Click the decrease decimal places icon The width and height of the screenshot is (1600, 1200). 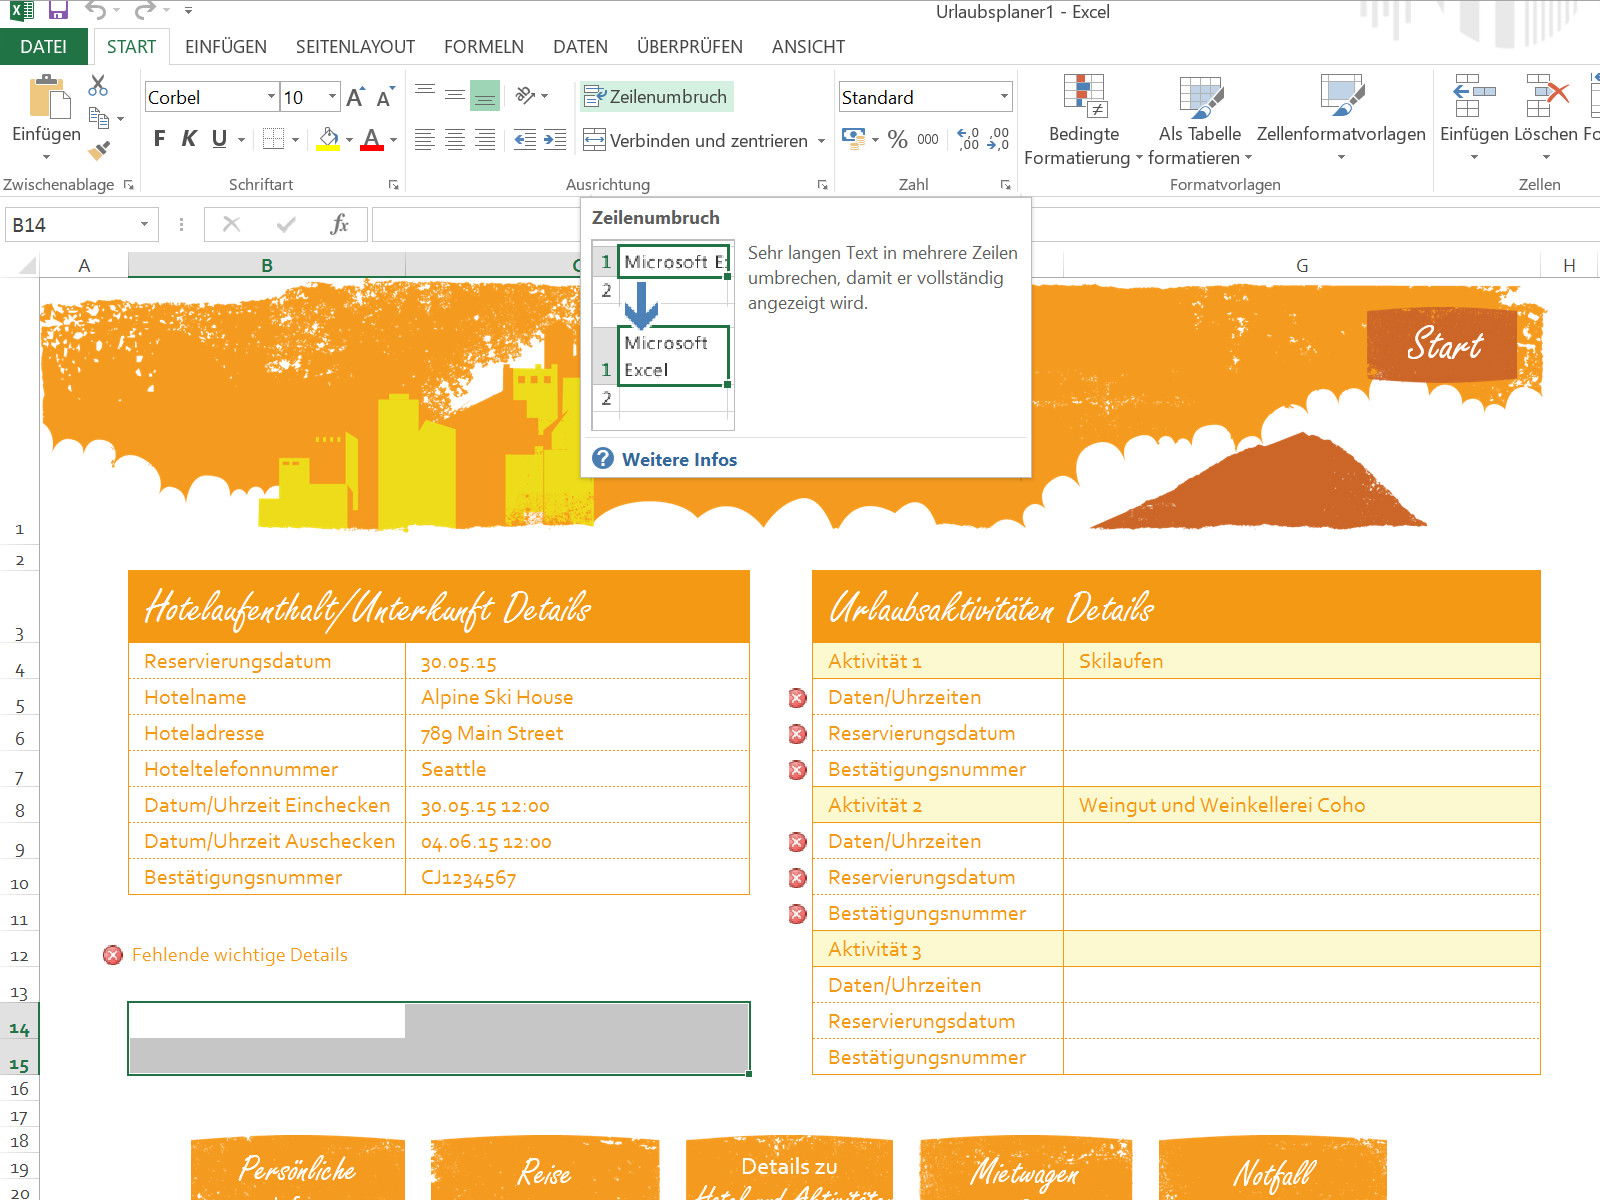[x=998, y=139]
